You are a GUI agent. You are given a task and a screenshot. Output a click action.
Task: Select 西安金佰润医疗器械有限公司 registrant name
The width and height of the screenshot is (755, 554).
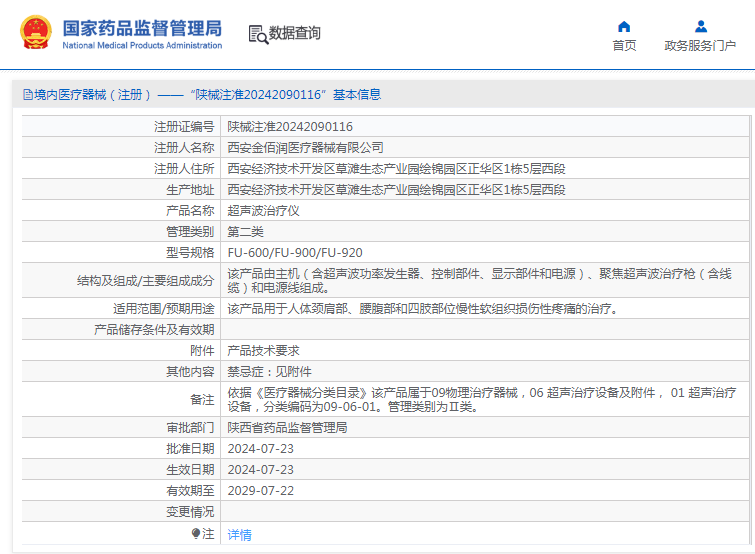[x=305, y=148]
